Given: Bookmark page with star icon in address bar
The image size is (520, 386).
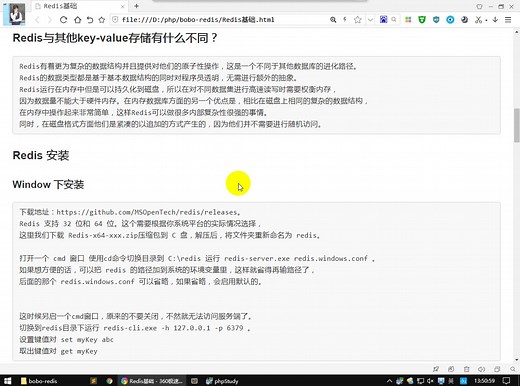Looking at the screenshot, I should [x=358, y=20].
